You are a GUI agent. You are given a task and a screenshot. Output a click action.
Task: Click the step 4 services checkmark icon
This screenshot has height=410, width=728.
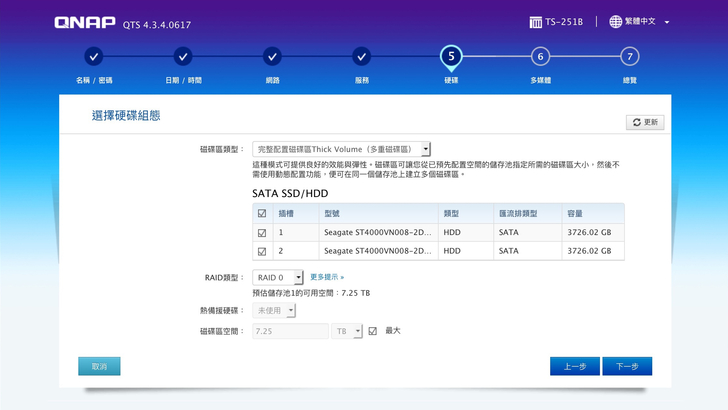pyautogui.click(x=362, y=57)
